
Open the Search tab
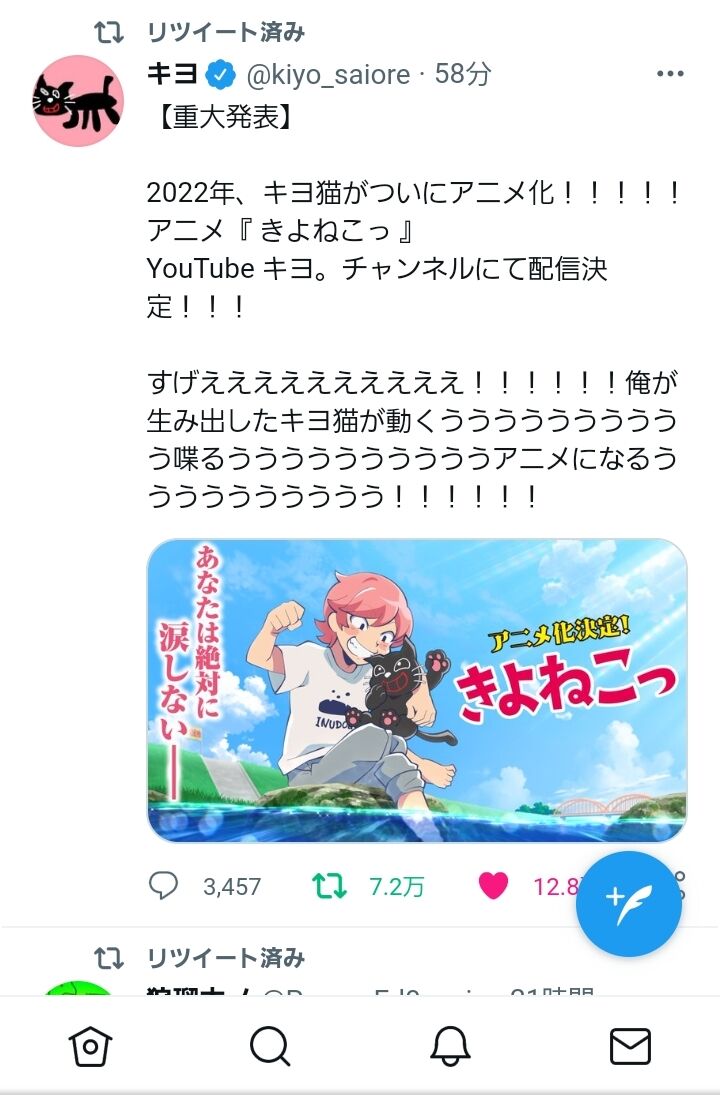(270, 1045)
